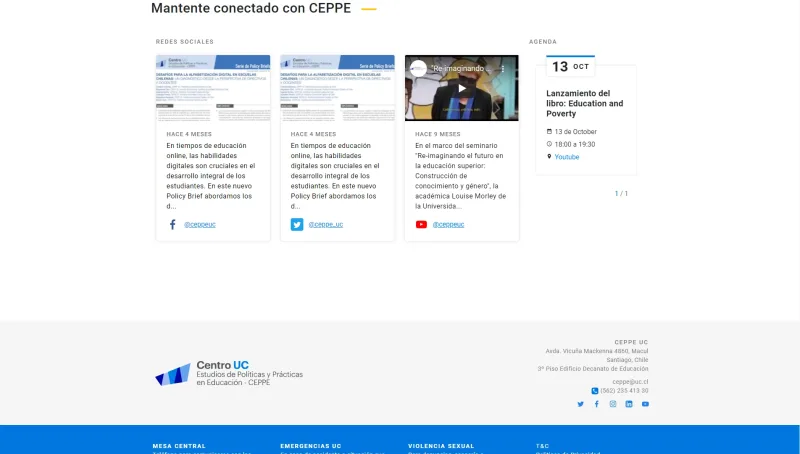
Task: Click the "Avda. Vicuña Mackenna 4860, Macul" address
Action: [597, 351]
